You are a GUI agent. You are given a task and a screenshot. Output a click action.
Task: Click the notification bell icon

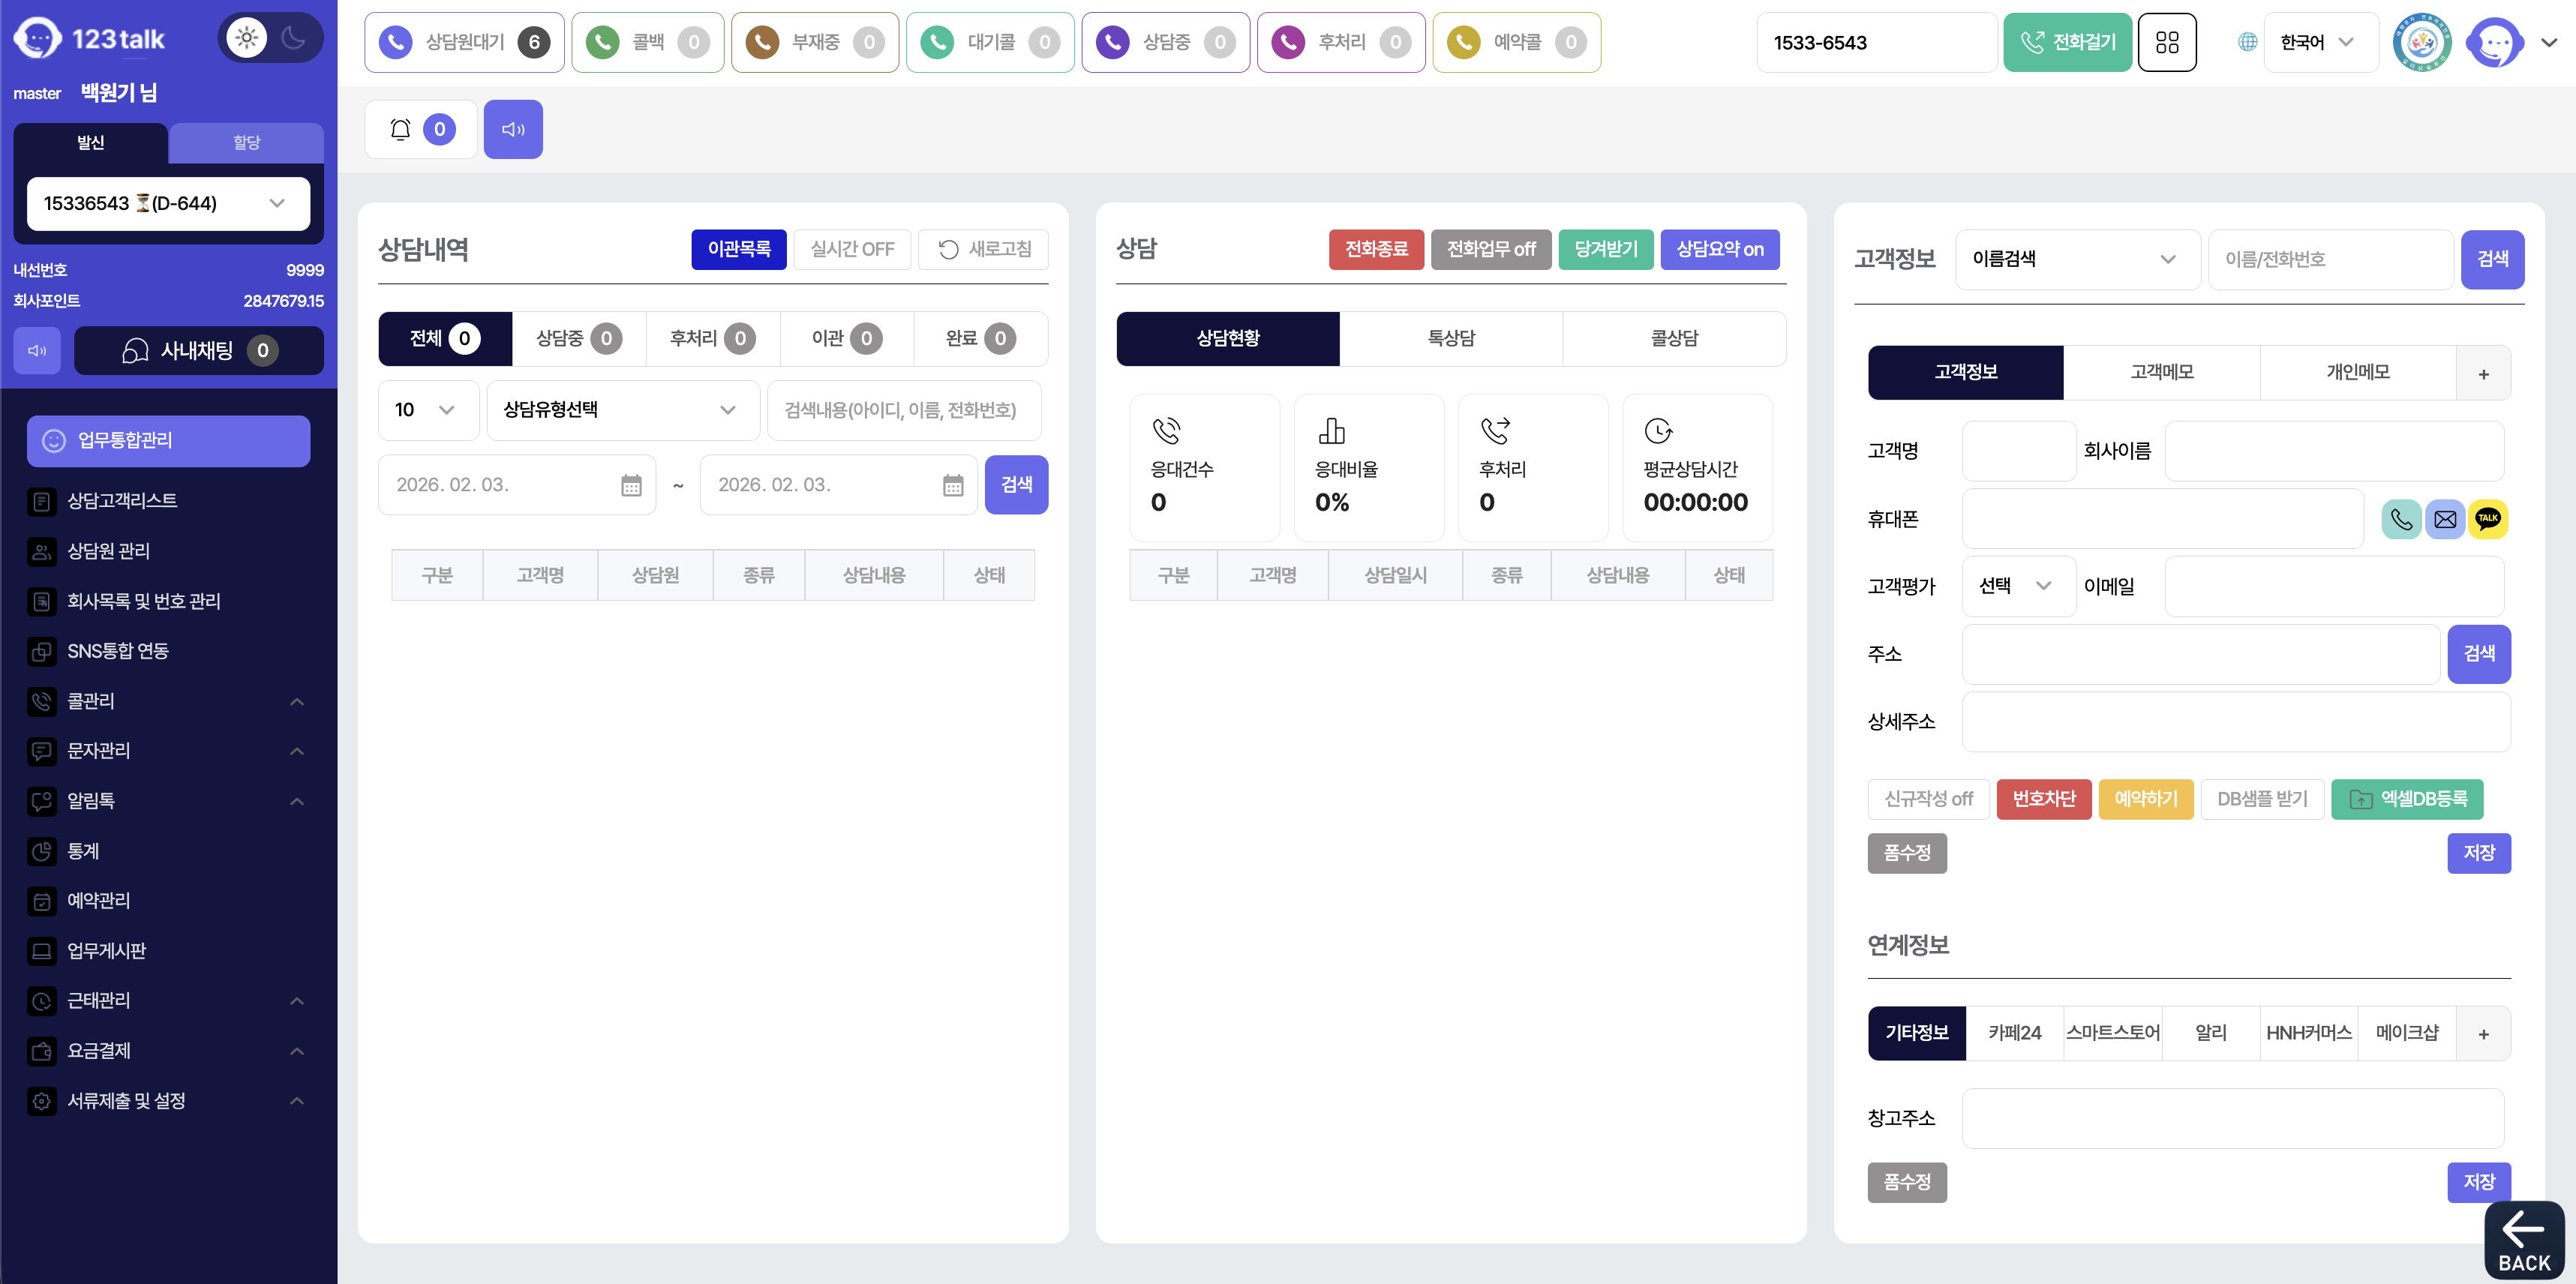coord(400,129)
